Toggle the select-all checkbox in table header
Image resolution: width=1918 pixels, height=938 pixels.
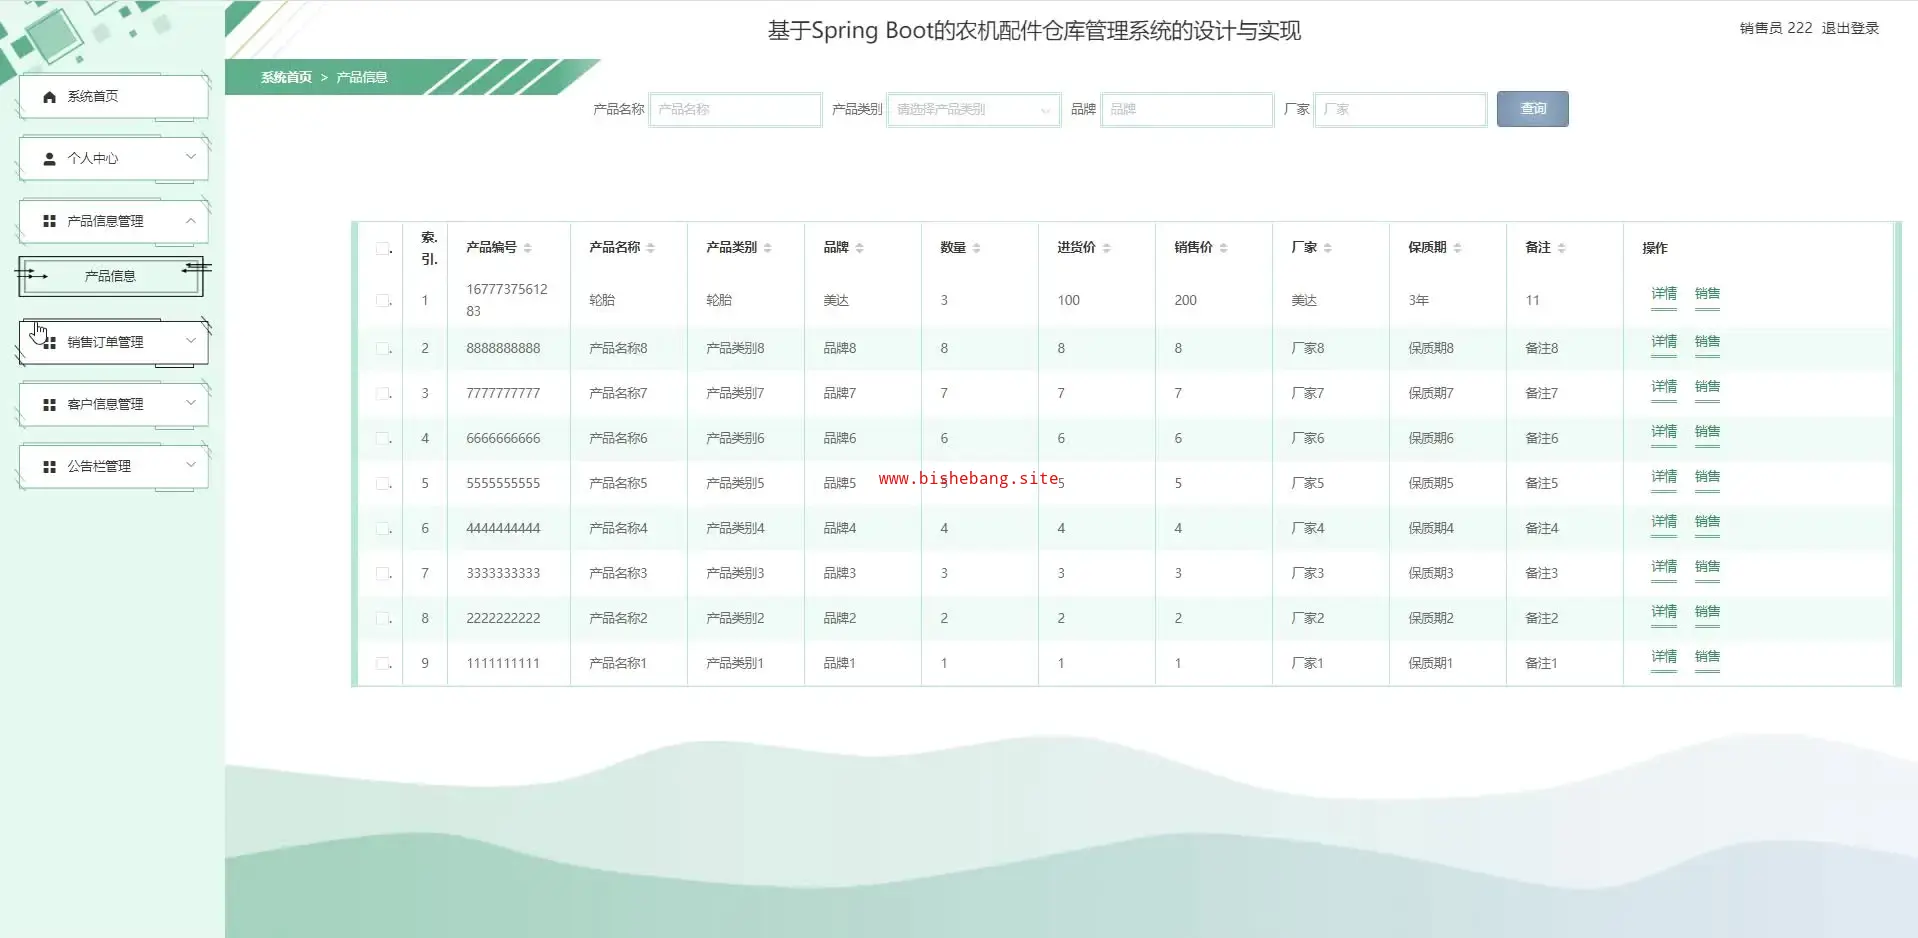tap(383, 249)
